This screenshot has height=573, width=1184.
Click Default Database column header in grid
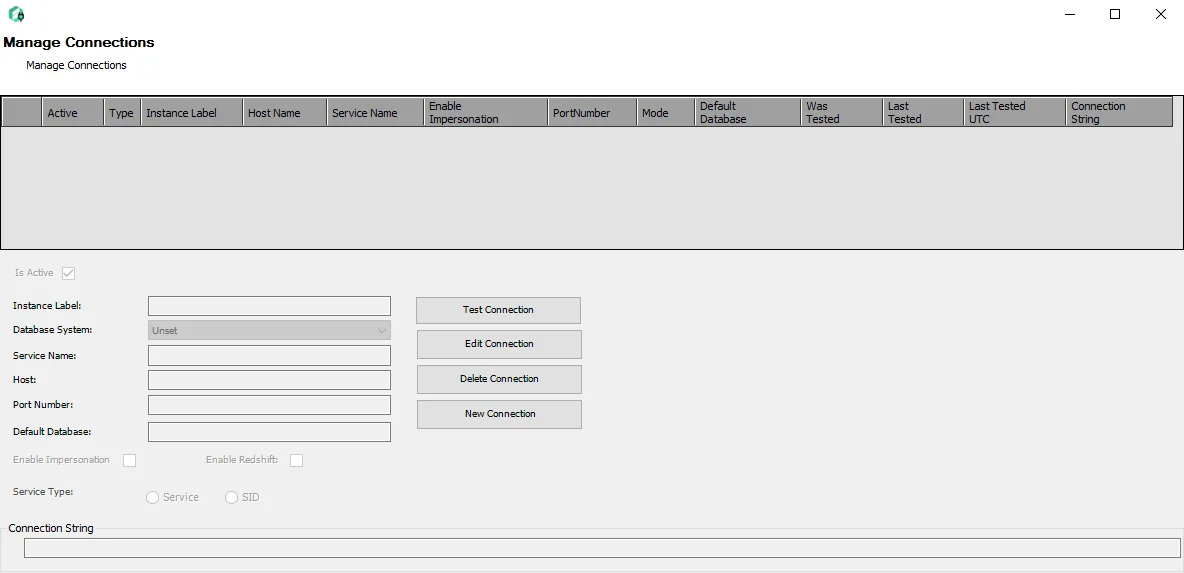[748, 112]
